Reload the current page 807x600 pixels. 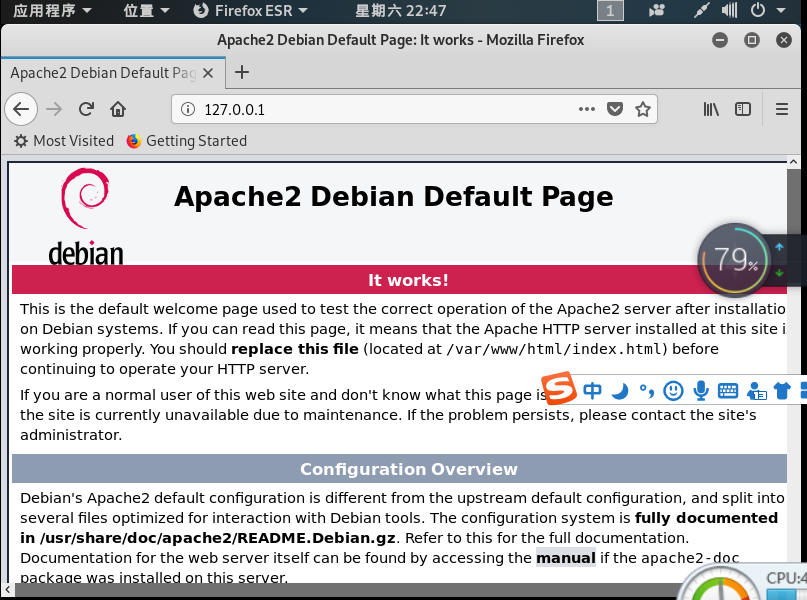coord(86,109)
